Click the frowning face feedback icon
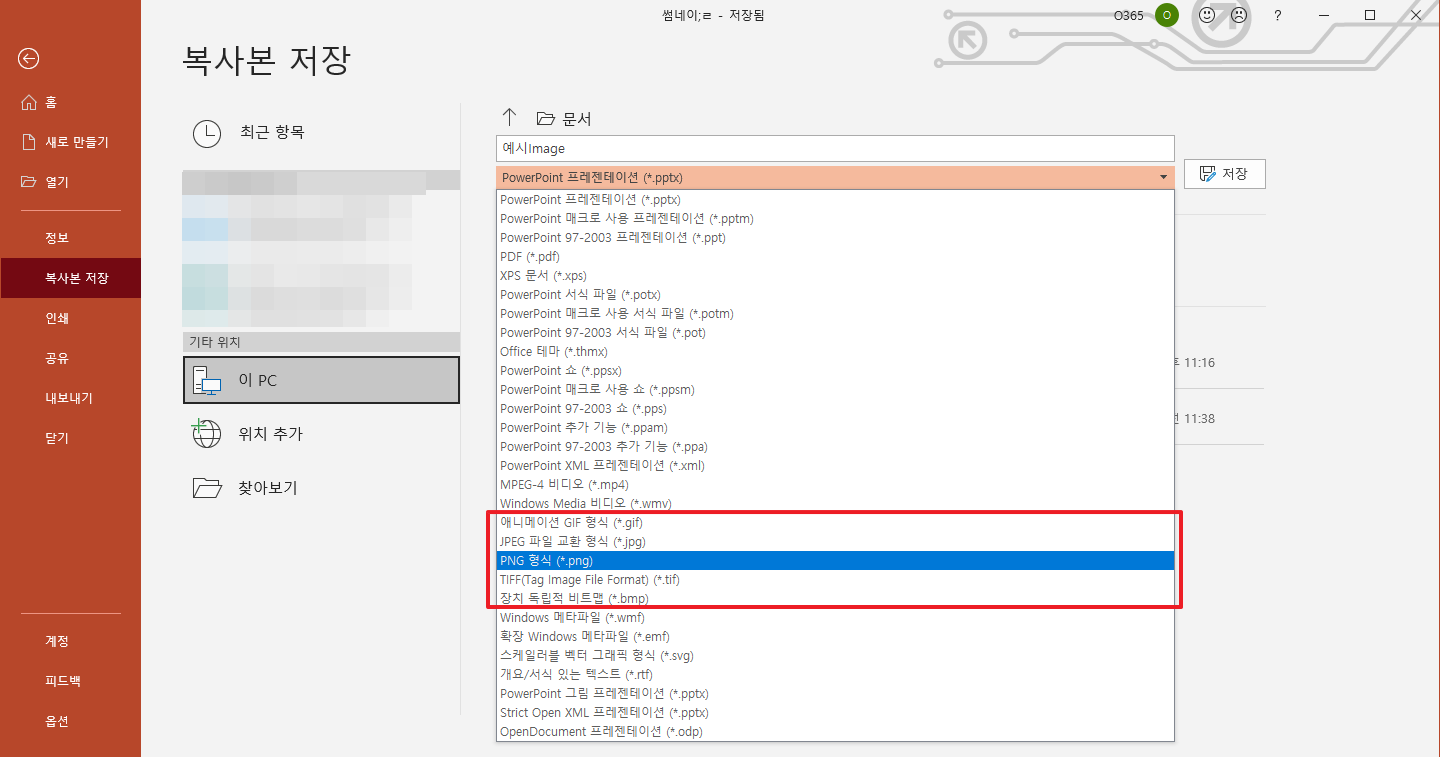This screenshot has height=757, width=1440. click(x=1239, y=15)
